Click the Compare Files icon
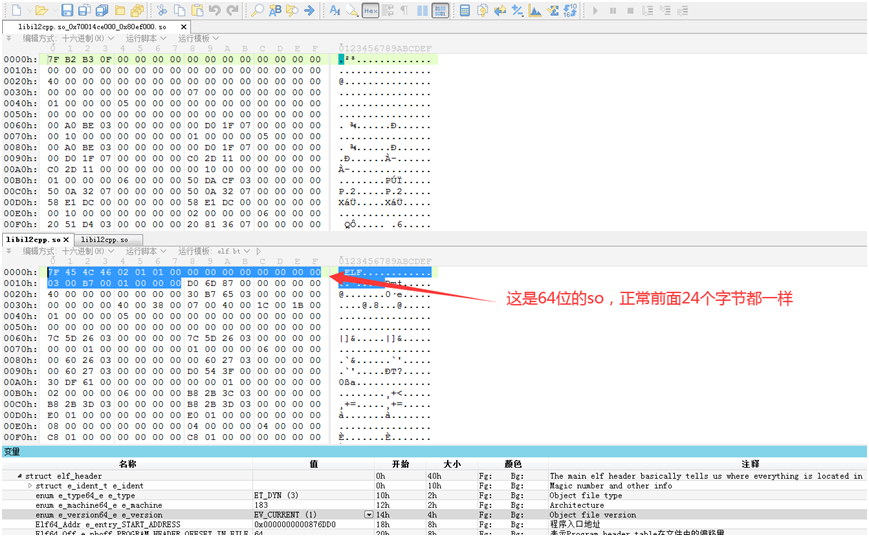The width and height of the screenshot is (869, 537). point(482,10)
